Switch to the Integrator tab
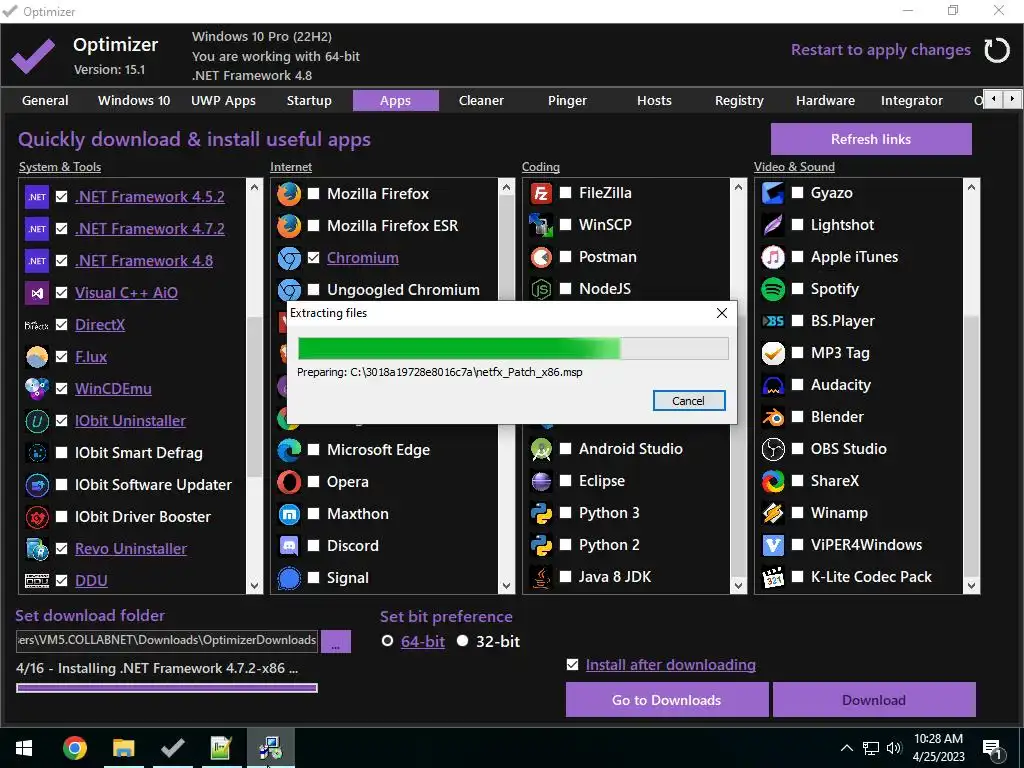 [x=912, y=101]
